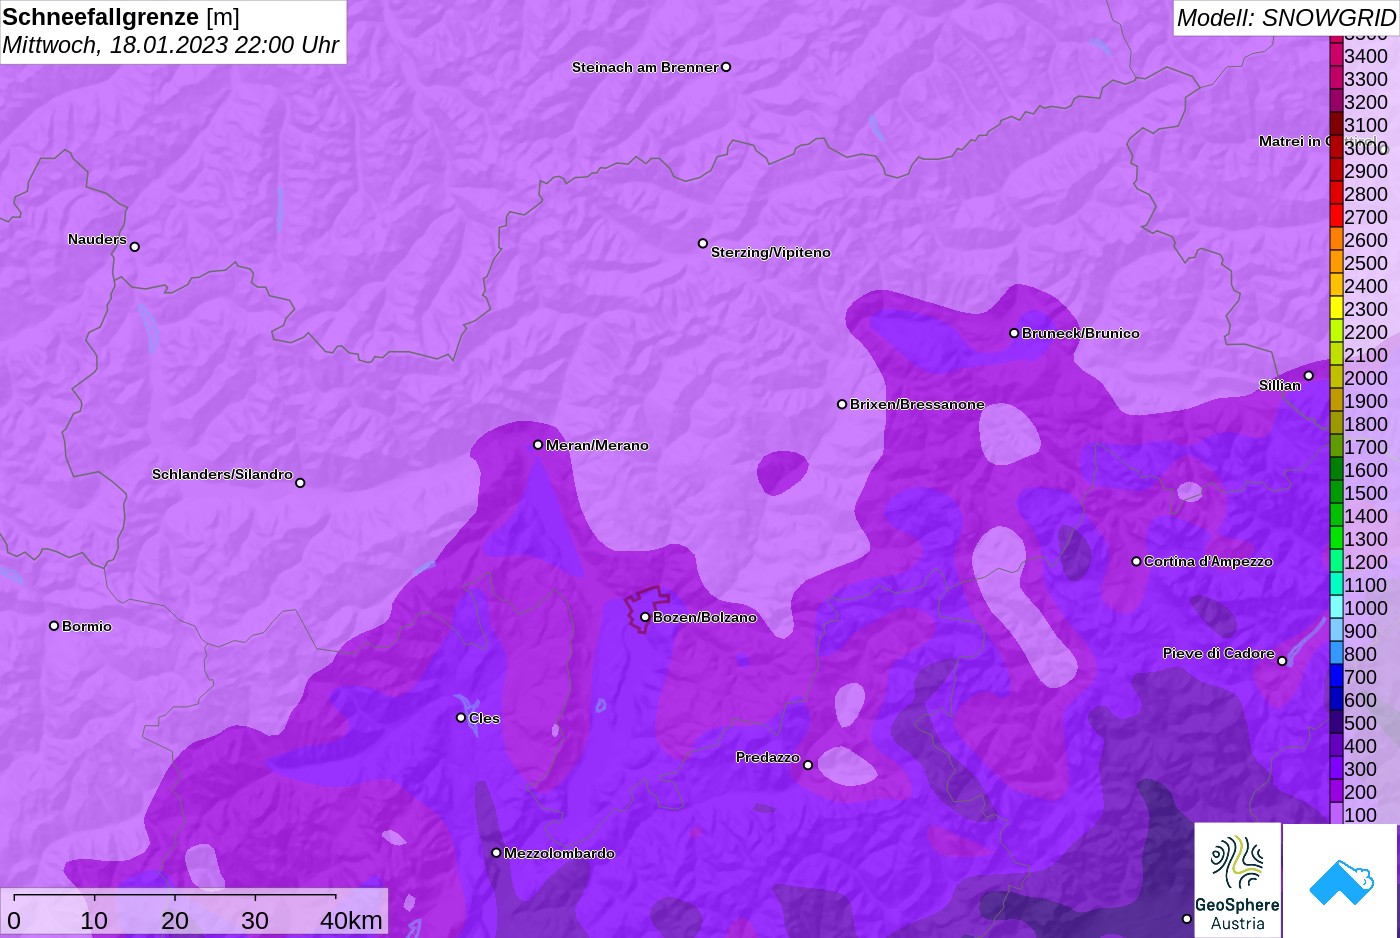Click the Bormio marker dot
Image resolution: width=1400 pixels, height=938 pixels.
pos(54,626)
